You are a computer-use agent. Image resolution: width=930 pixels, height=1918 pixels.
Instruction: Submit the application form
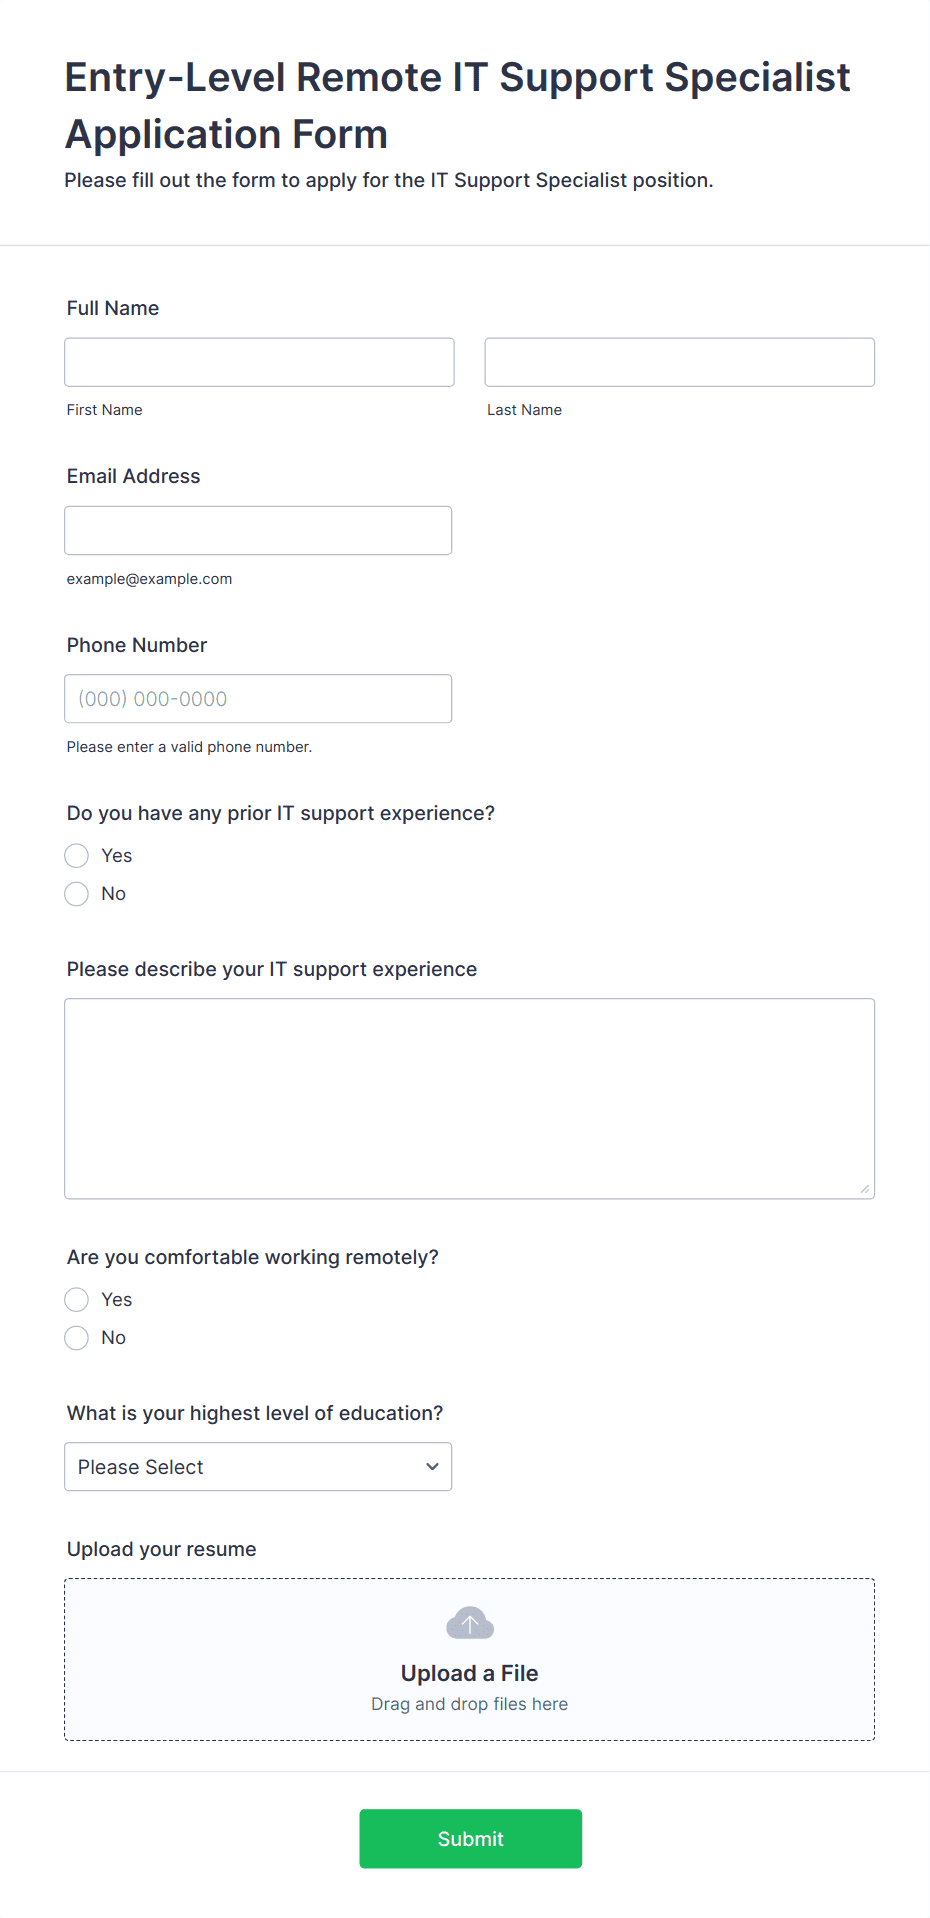click(471, 1839)
